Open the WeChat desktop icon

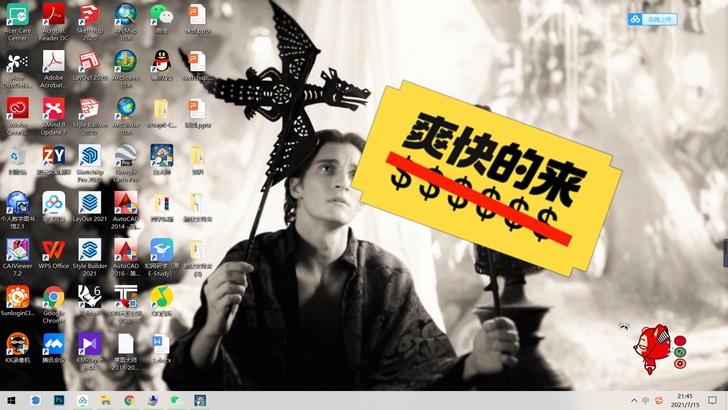161,15
